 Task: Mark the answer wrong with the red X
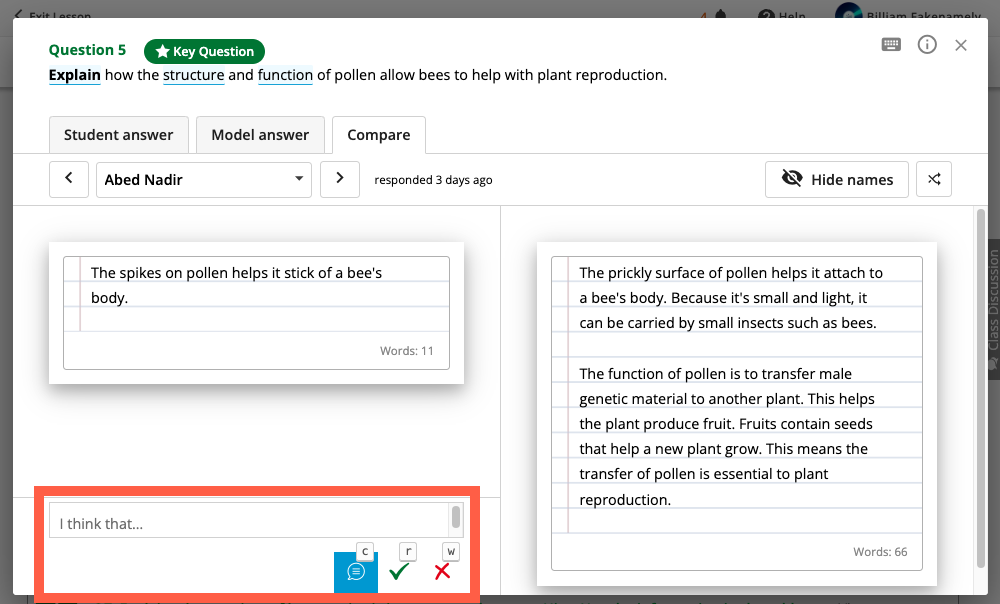[442, 572]
